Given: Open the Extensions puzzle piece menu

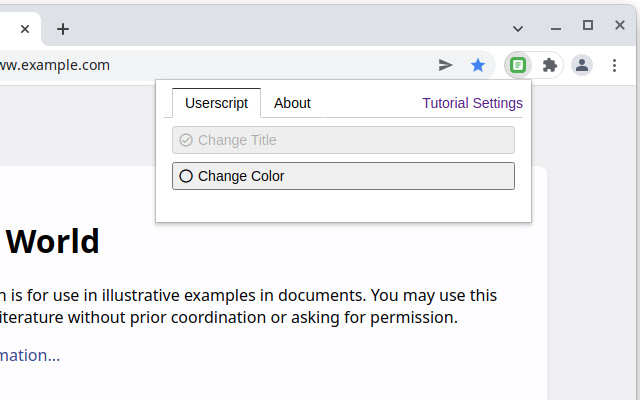Looking at the screenshot, I should tap(549, 65).
